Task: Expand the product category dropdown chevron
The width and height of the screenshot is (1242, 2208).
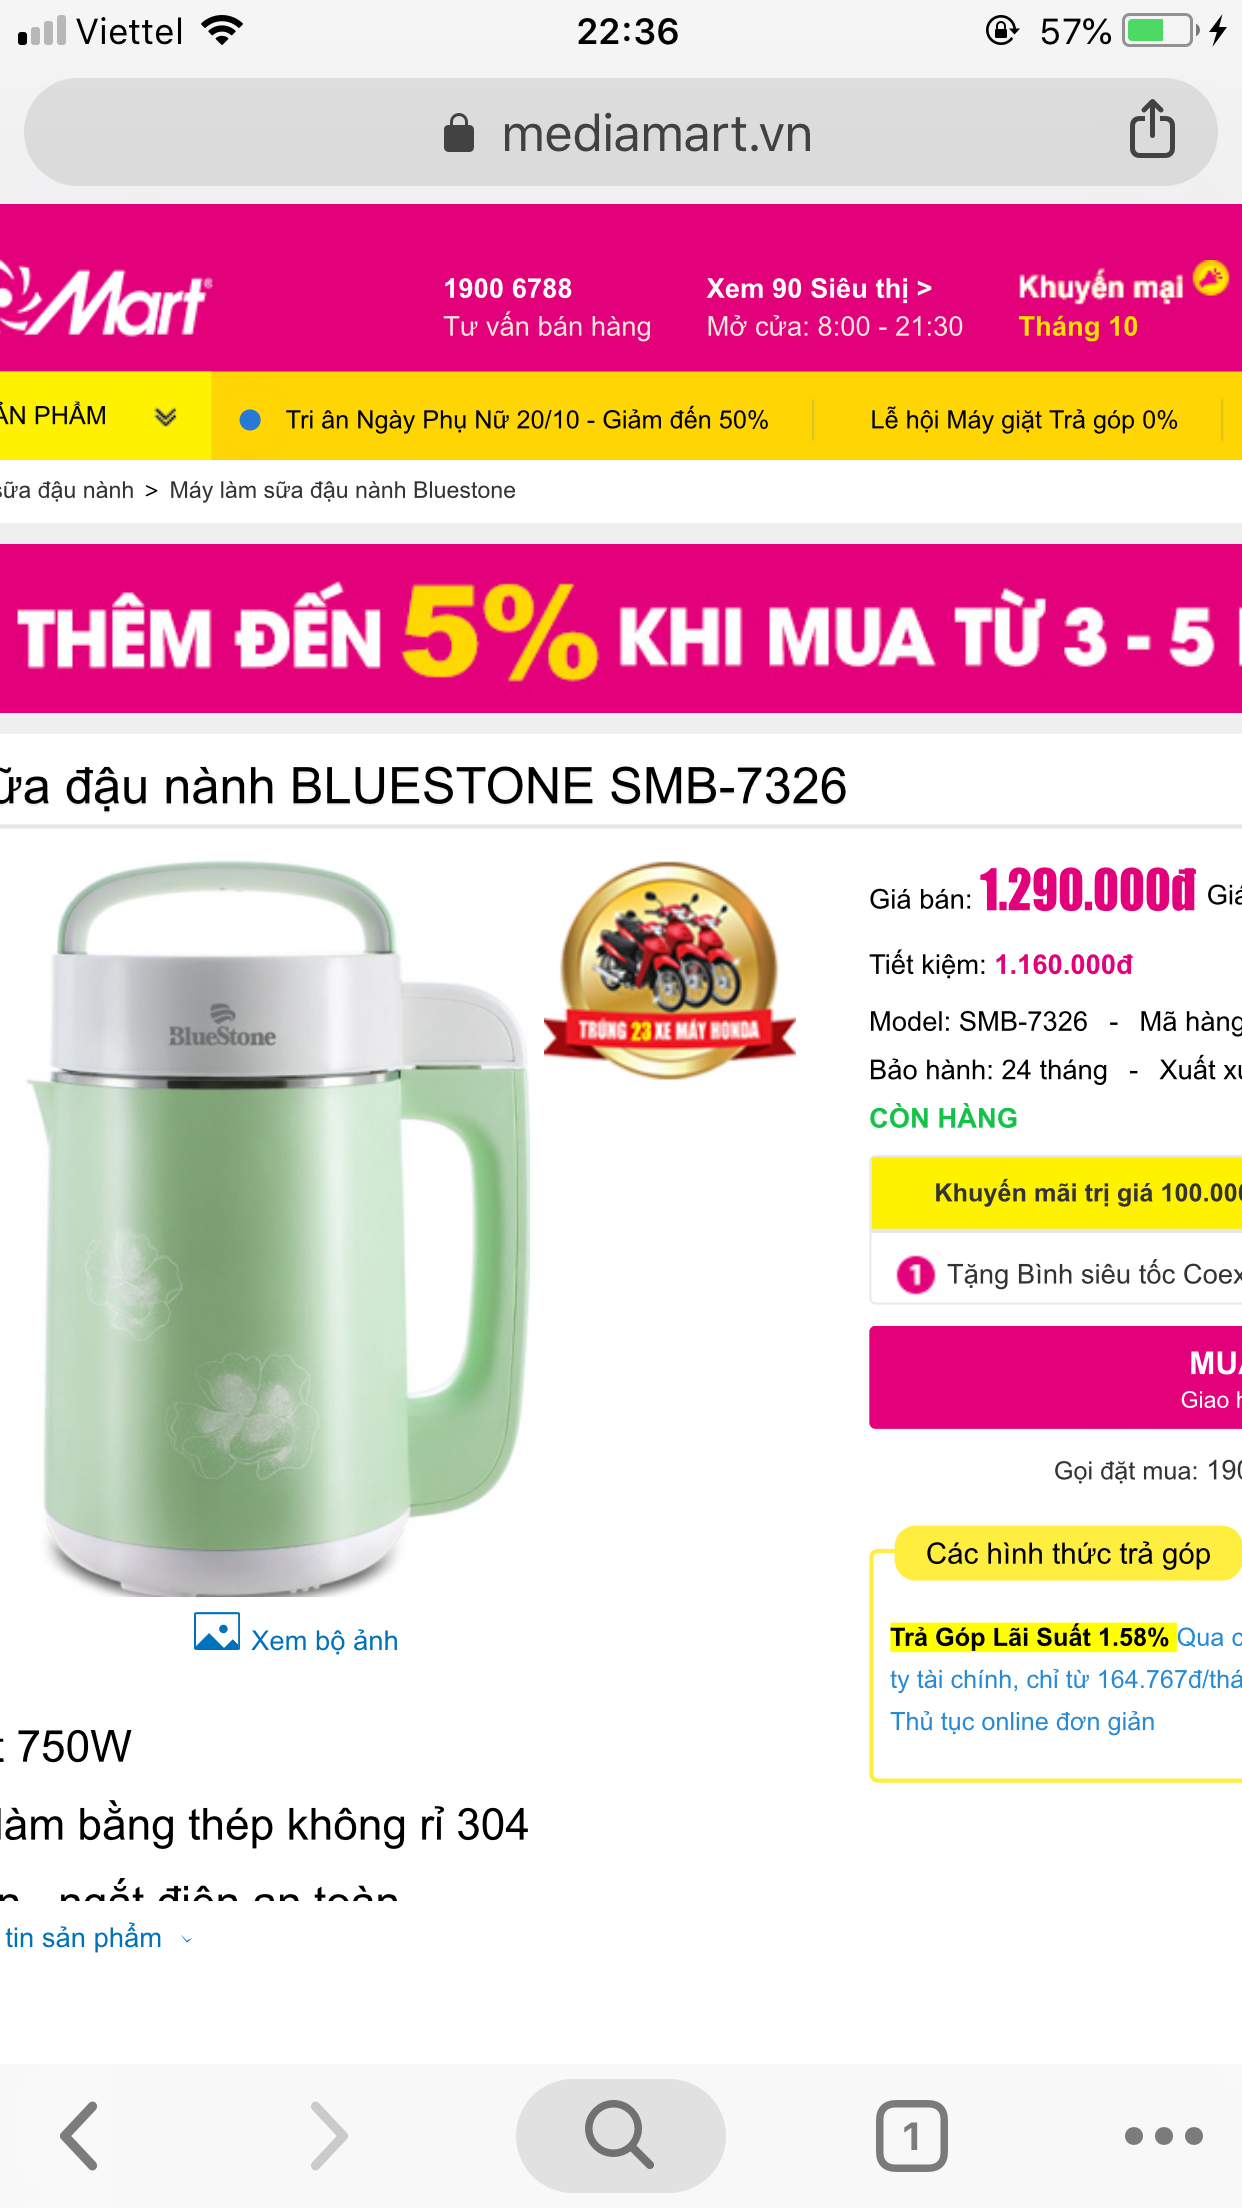Action: click(166, 416)
